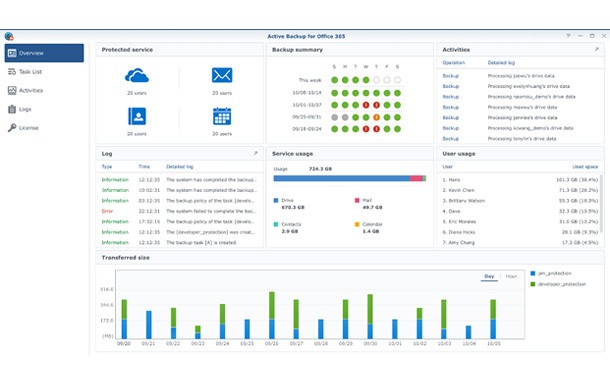Image resolution: width=610 pixels, height=380 pixels.
Task: Click the orange warning dot in 09/25 week
Action: tap(376, 117)
